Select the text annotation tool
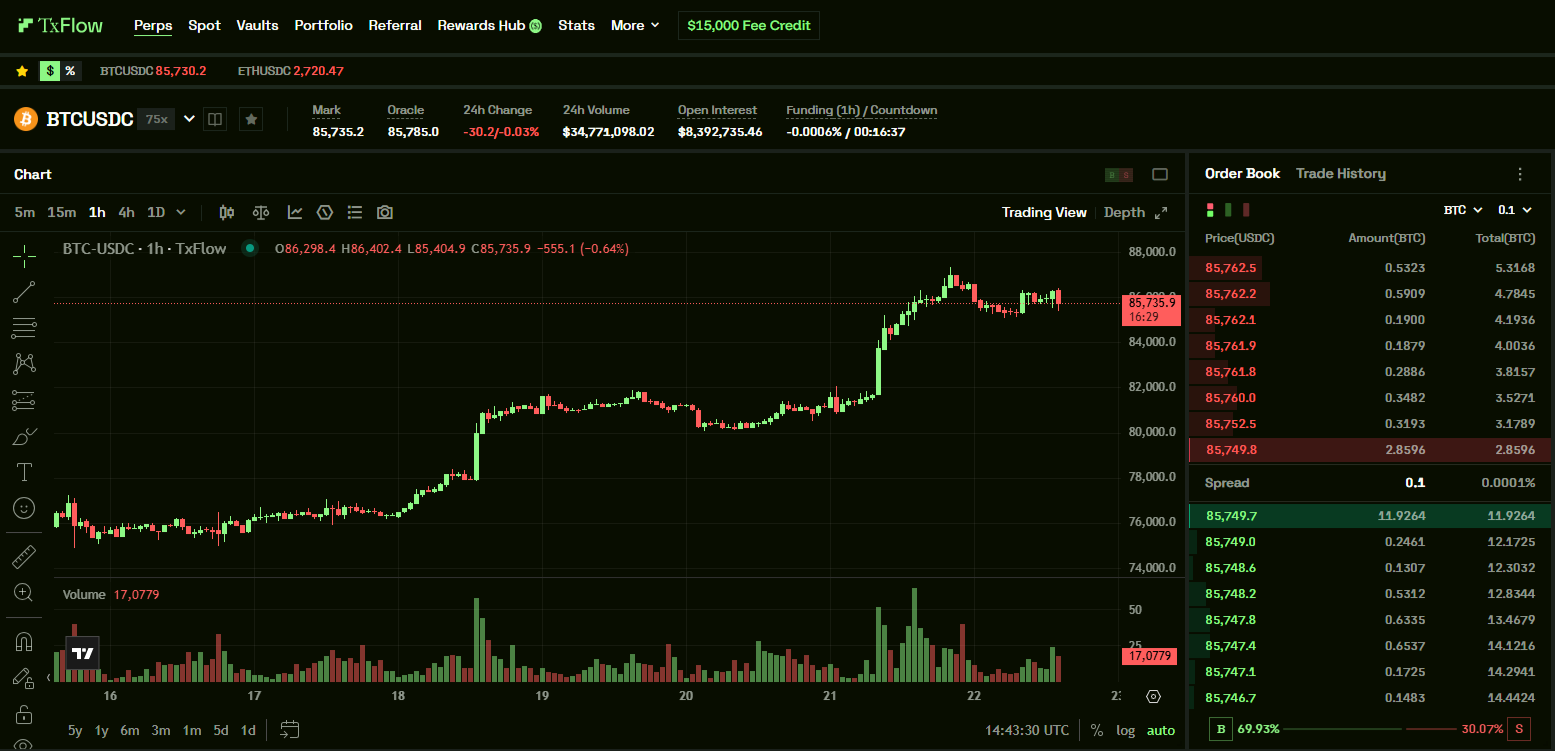 click(x=24, y=472)
